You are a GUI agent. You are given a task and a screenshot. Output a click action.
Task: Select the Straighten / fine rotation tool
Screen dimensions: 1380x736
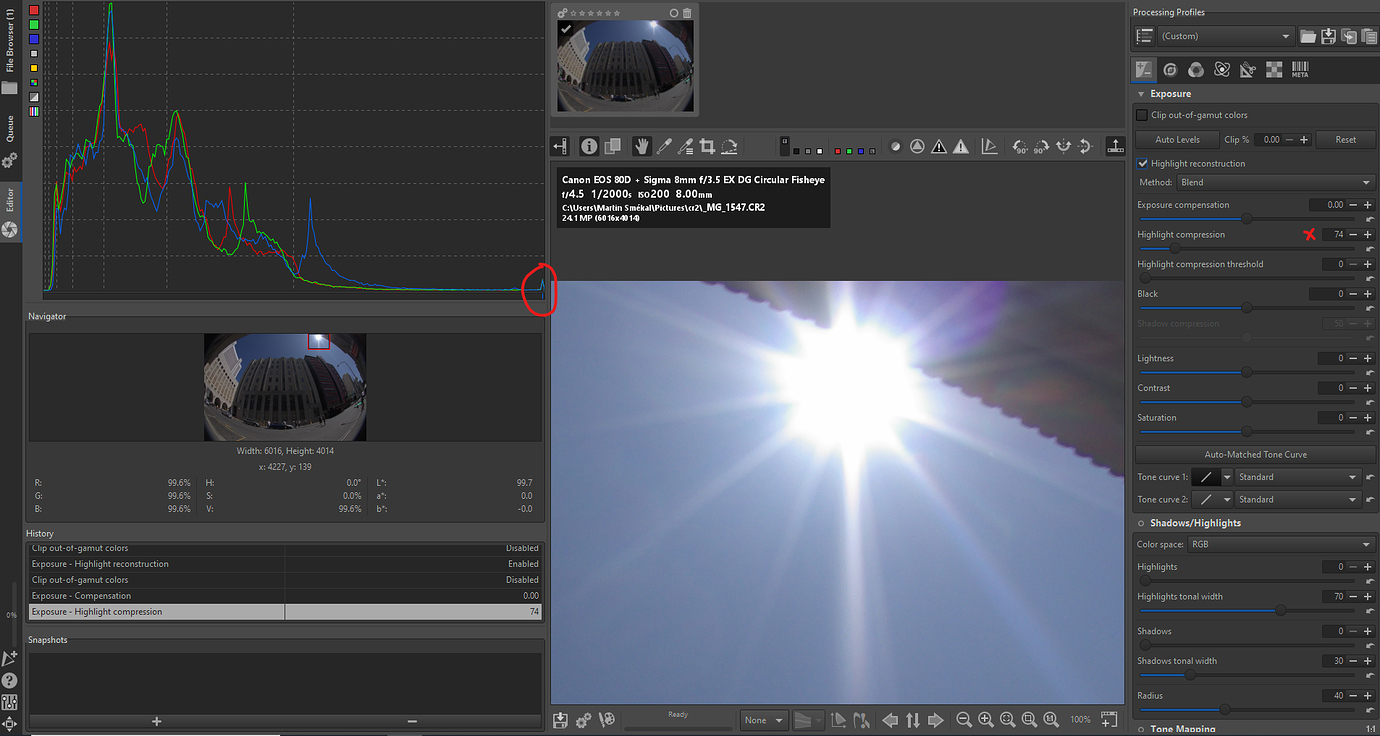pos(730,146)
